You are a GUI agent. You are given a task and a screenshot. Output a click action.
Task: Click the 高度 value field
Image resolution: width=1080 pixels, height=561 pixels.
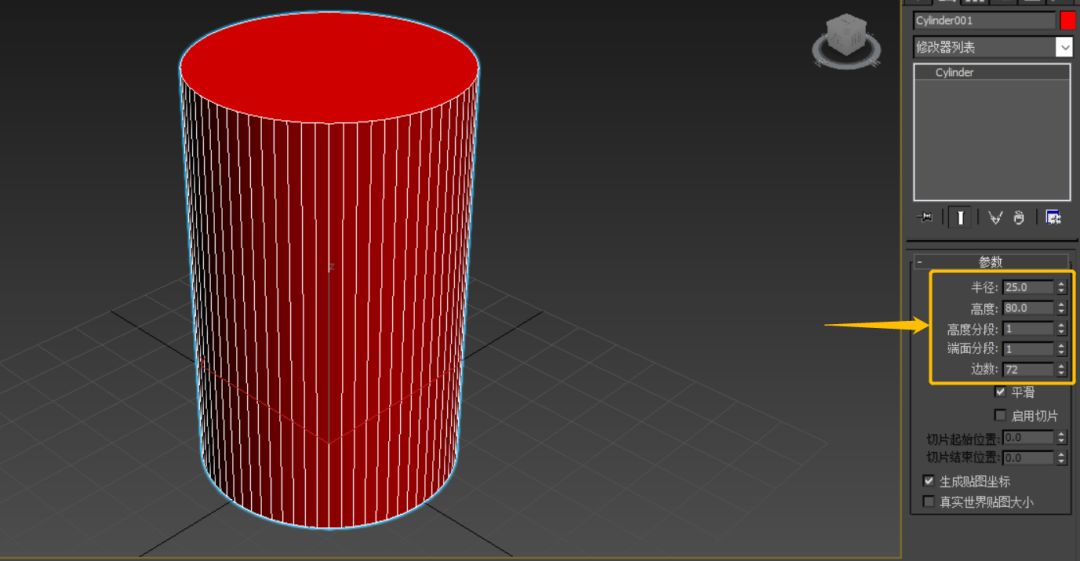1028,308
